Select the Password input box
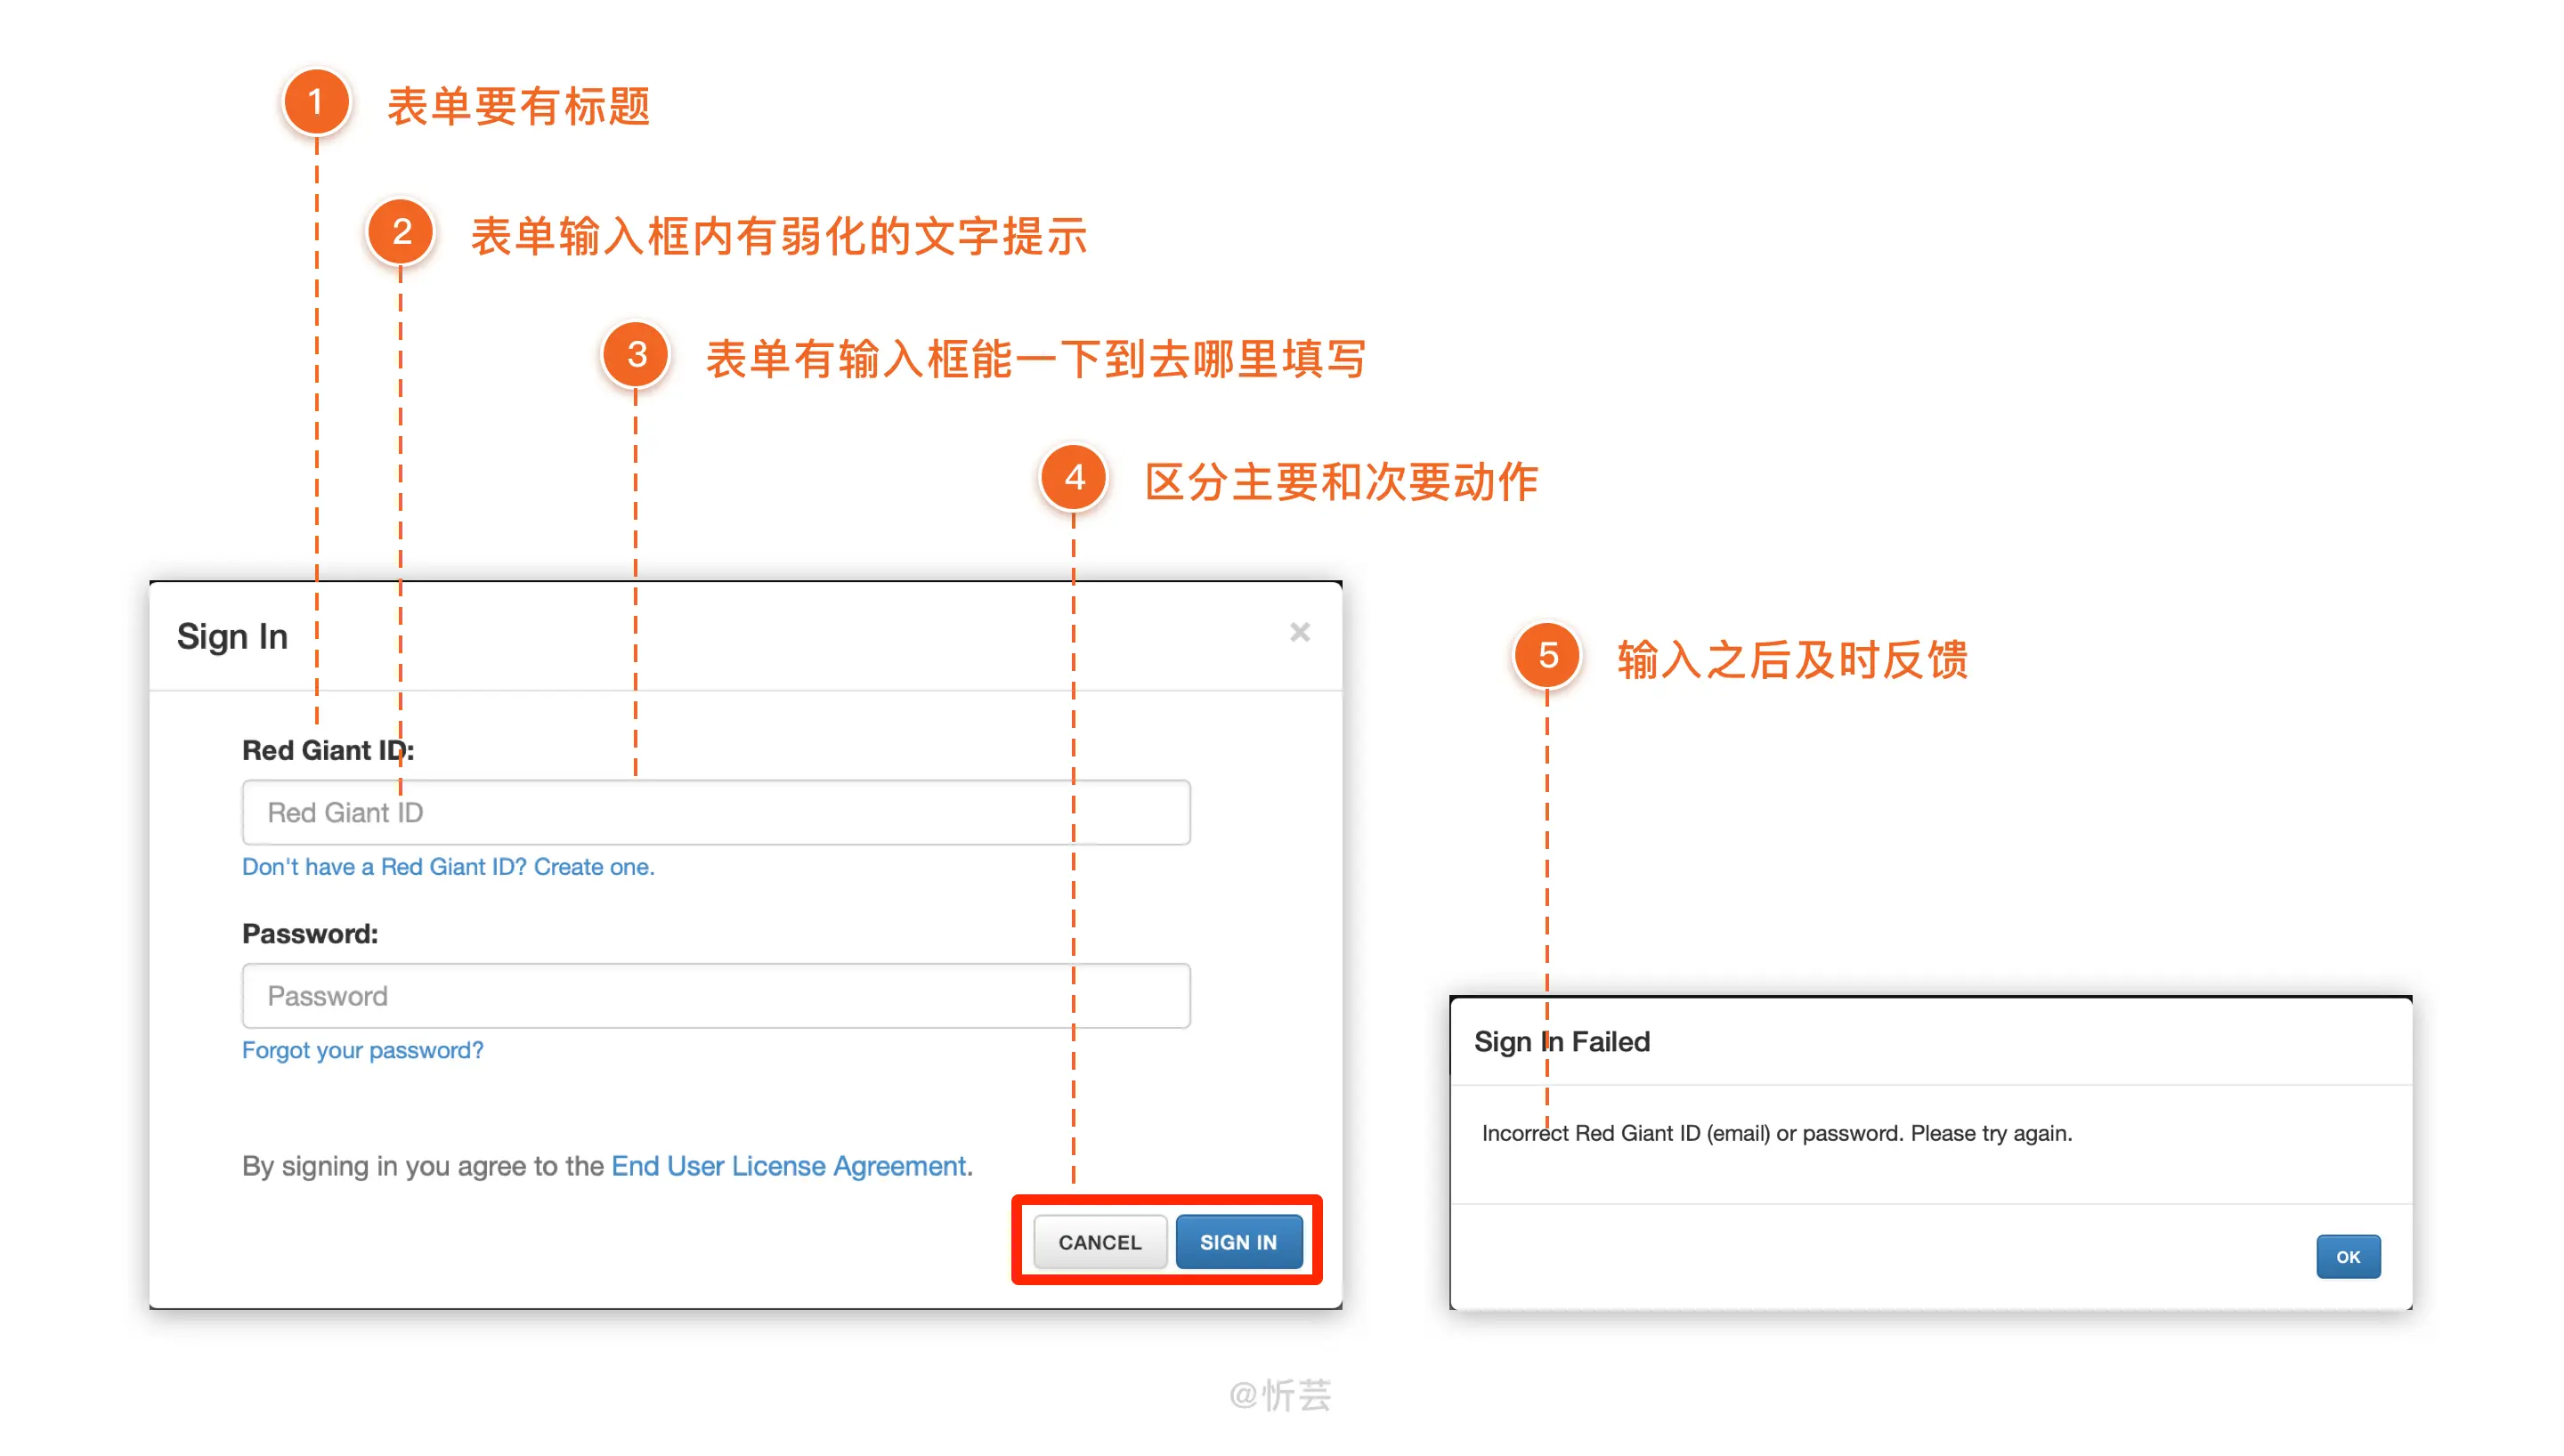The width and height of the screenshot is (2564, 1456). pos(716,995)
